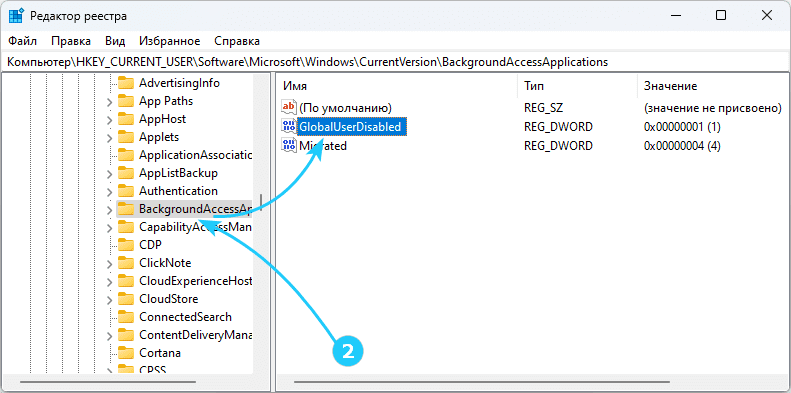Expand the Applets key
Viewport: 791px width, 393px height.
click(x=109, y=137)
